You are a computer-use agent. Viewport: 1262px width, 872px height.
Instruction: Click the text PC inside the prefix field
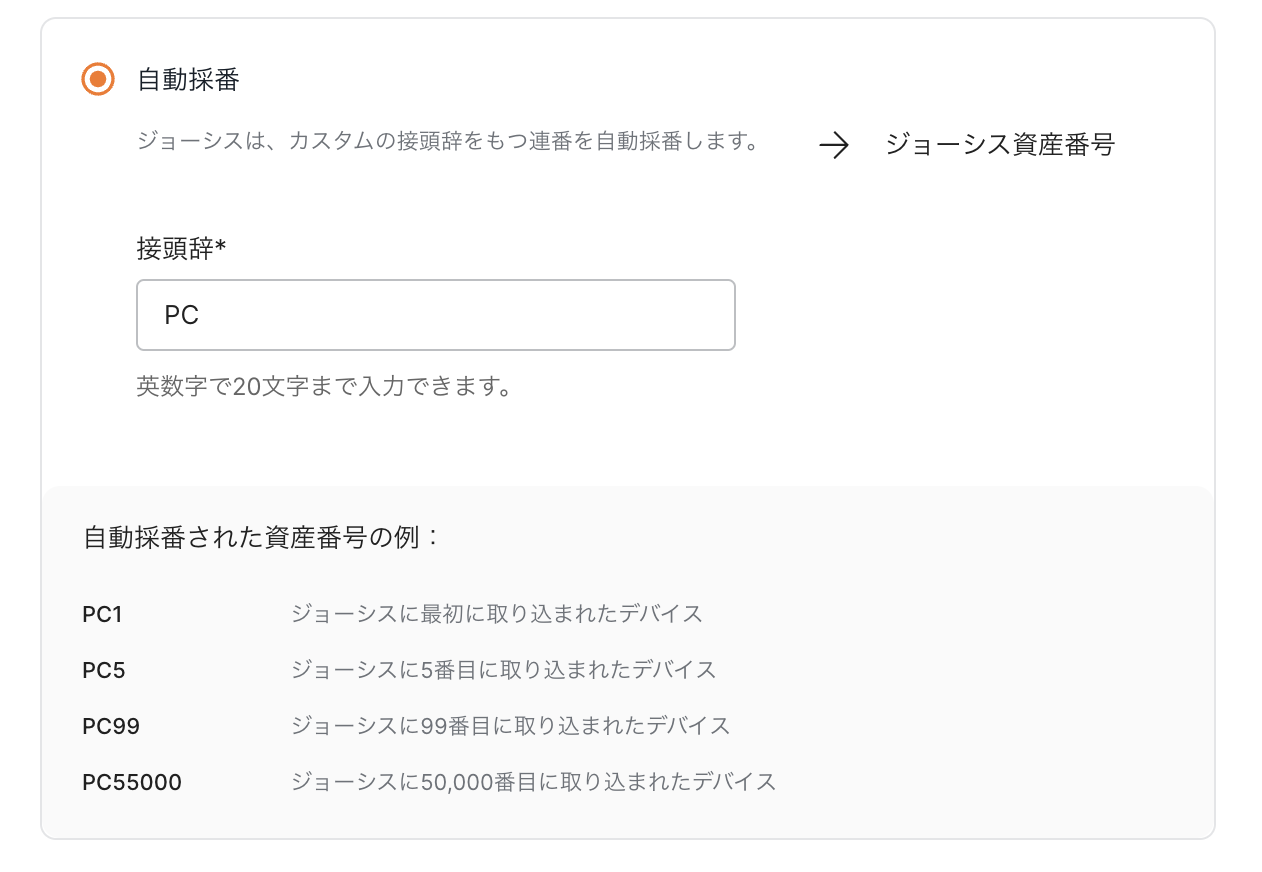pos(182,315)
